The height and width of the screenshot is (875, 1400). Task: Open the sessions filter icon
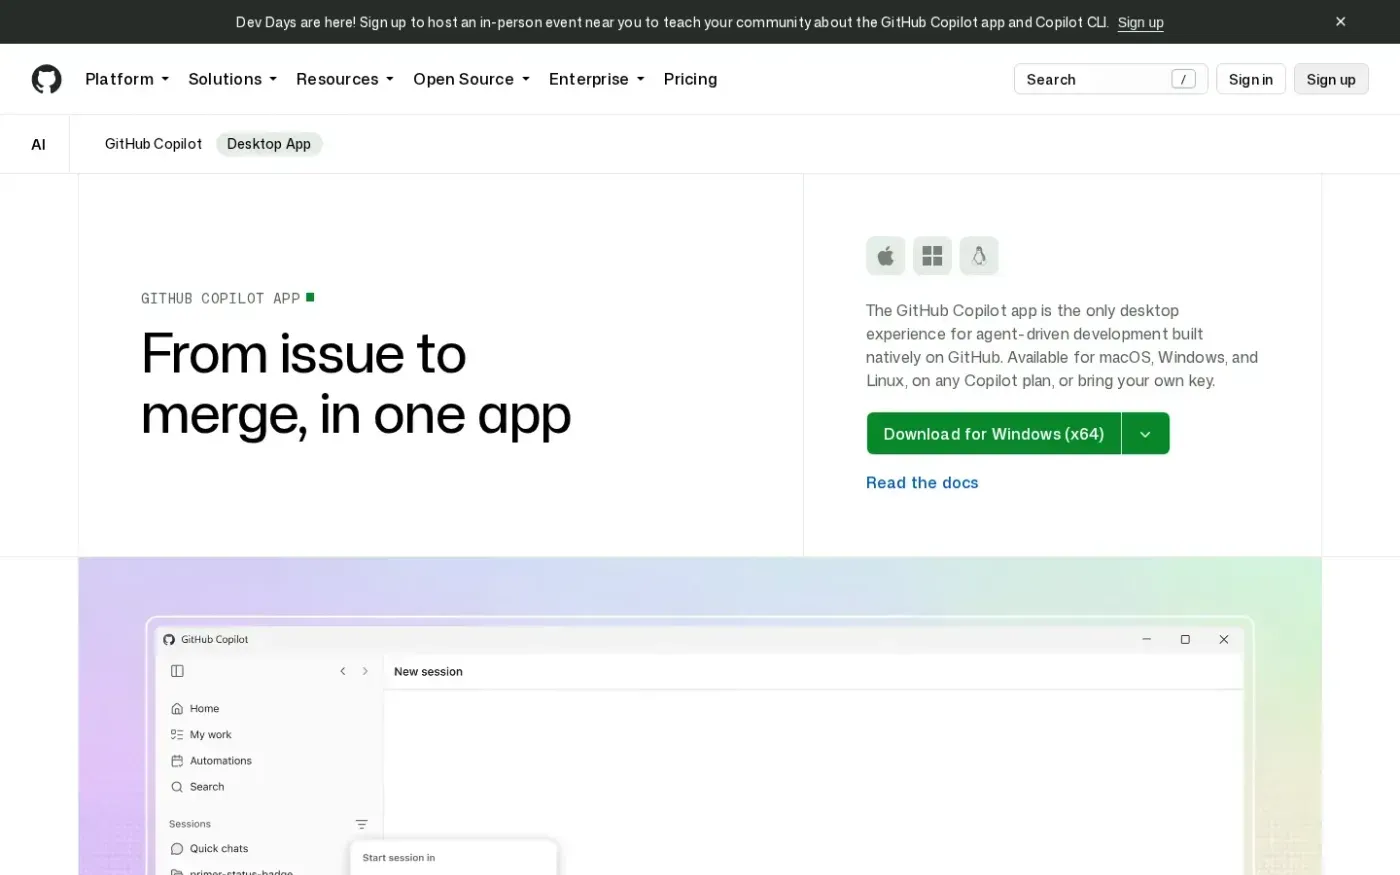[361, 824]
